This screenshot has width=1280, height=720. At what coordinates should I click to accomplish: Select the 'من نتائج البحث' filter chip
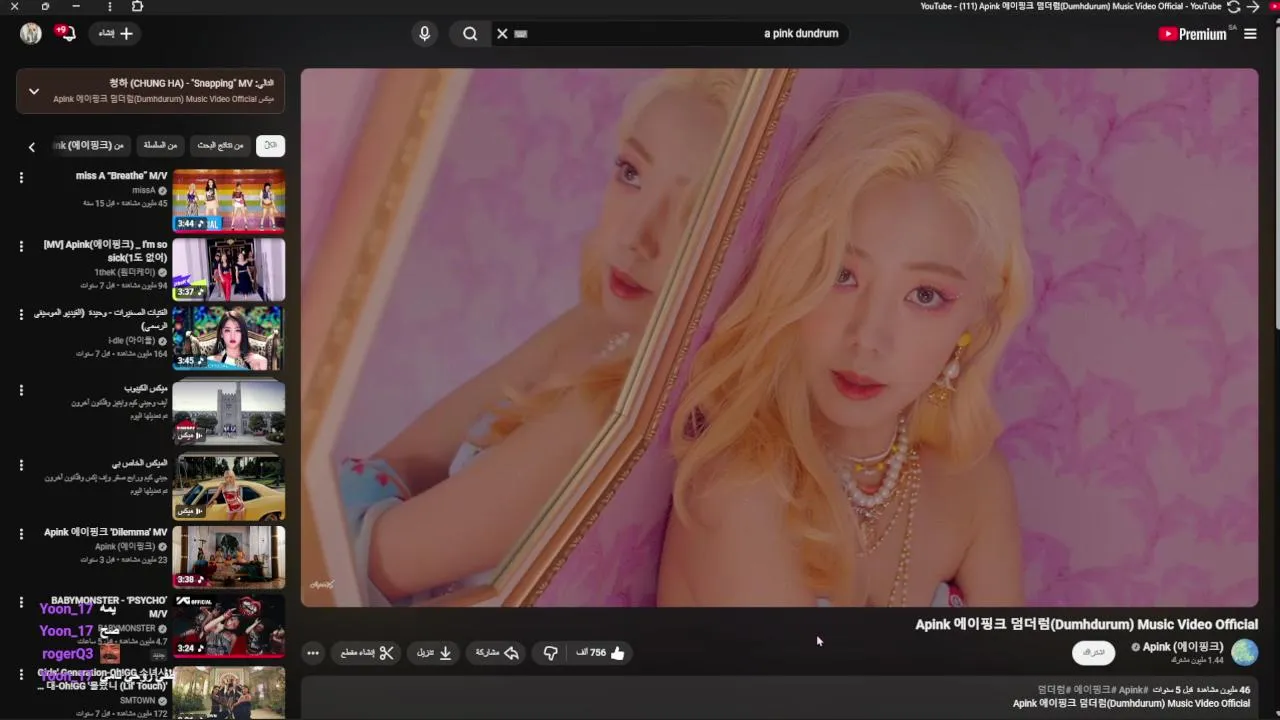221,145
